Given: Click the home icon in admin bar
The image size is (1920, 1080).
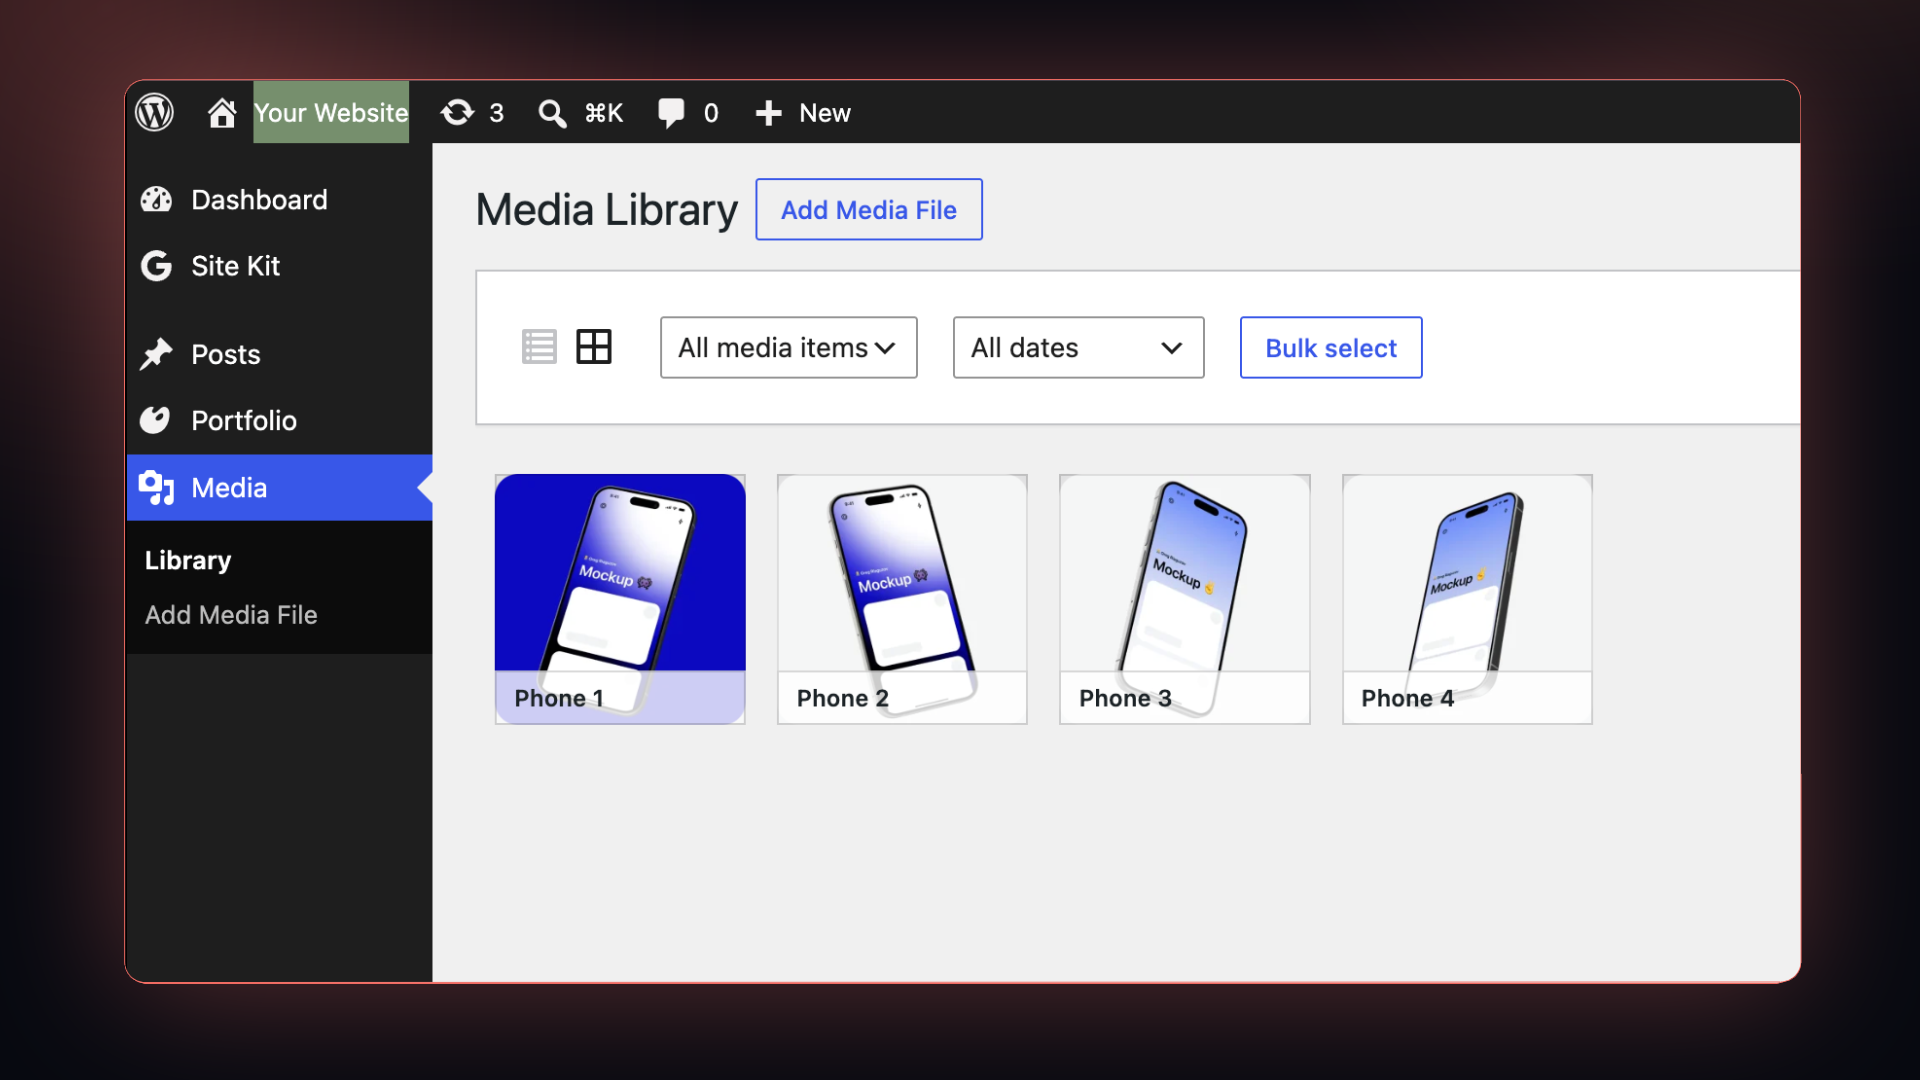Looking at the screenshot, I should (221, 112).
